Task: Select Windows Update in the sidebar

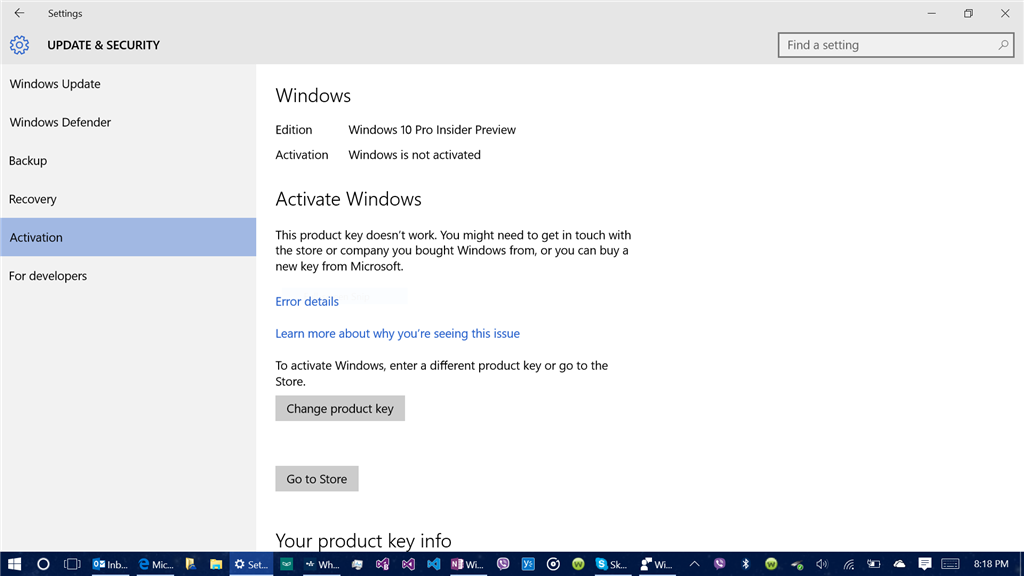Action: [128, 84]
